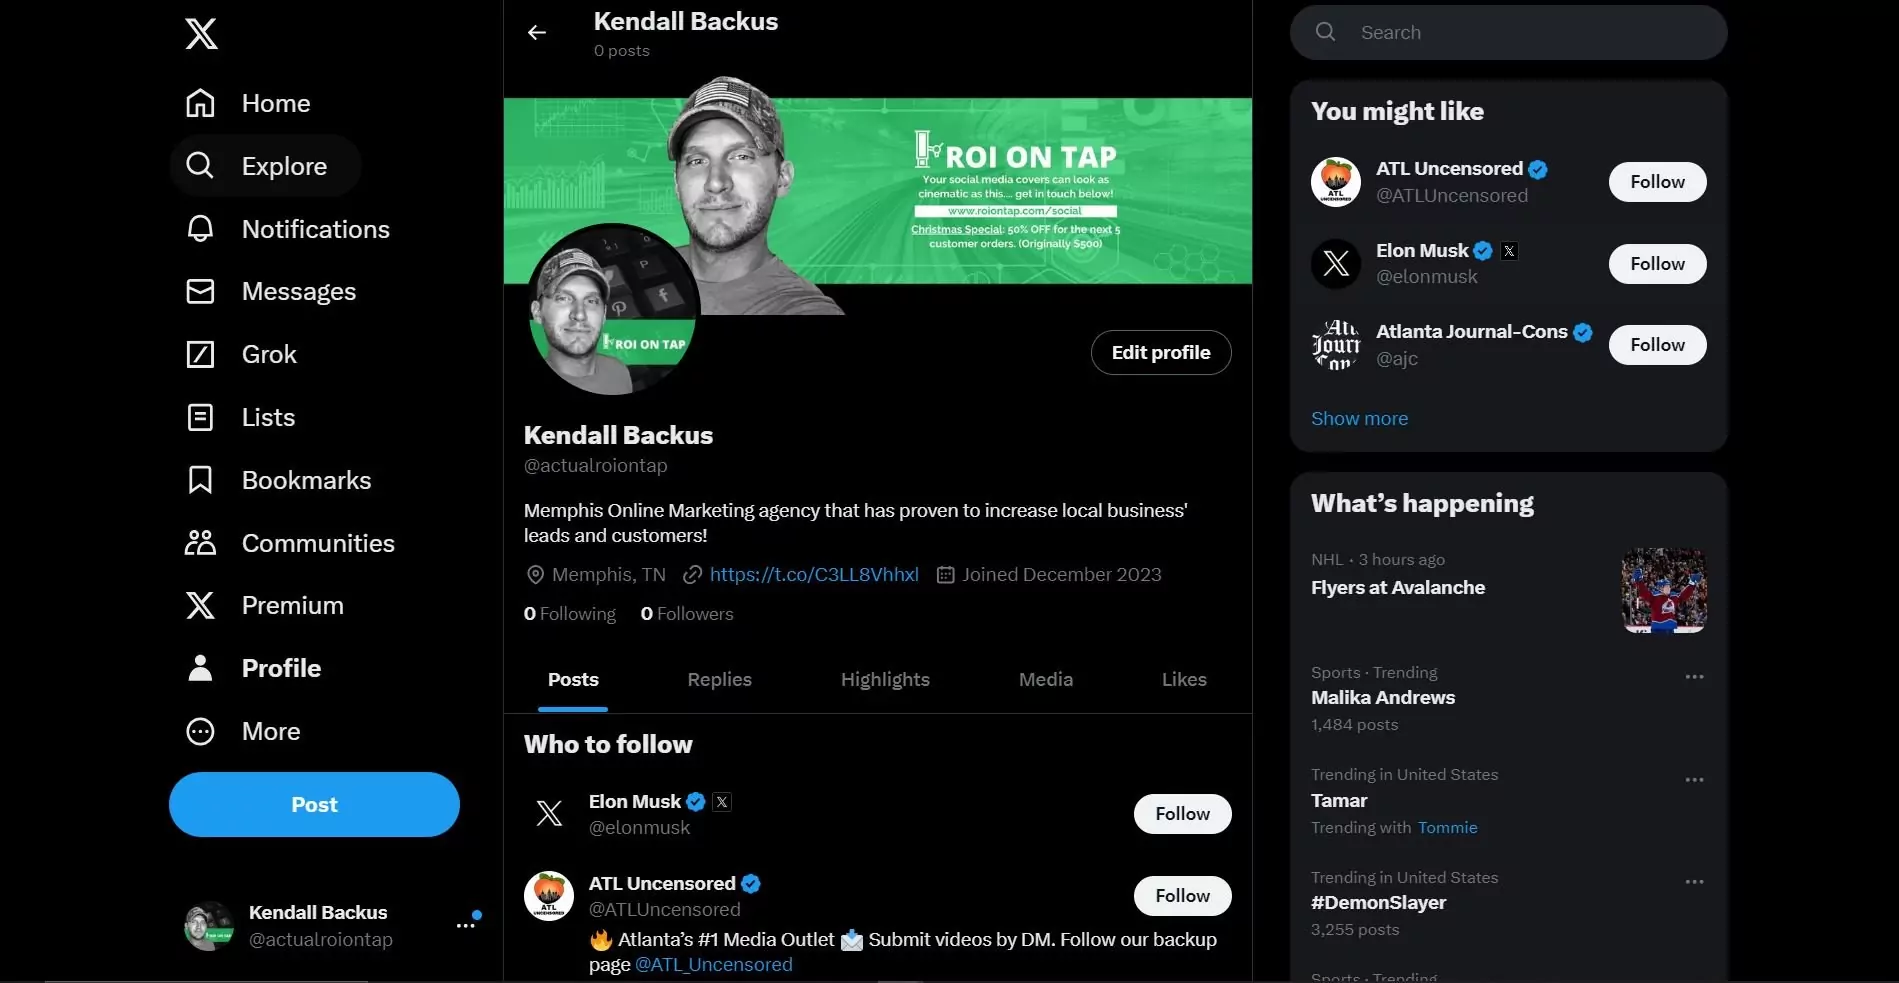Switch to the Replies tab
The image size is (1899, 983).
coord(719,680)
